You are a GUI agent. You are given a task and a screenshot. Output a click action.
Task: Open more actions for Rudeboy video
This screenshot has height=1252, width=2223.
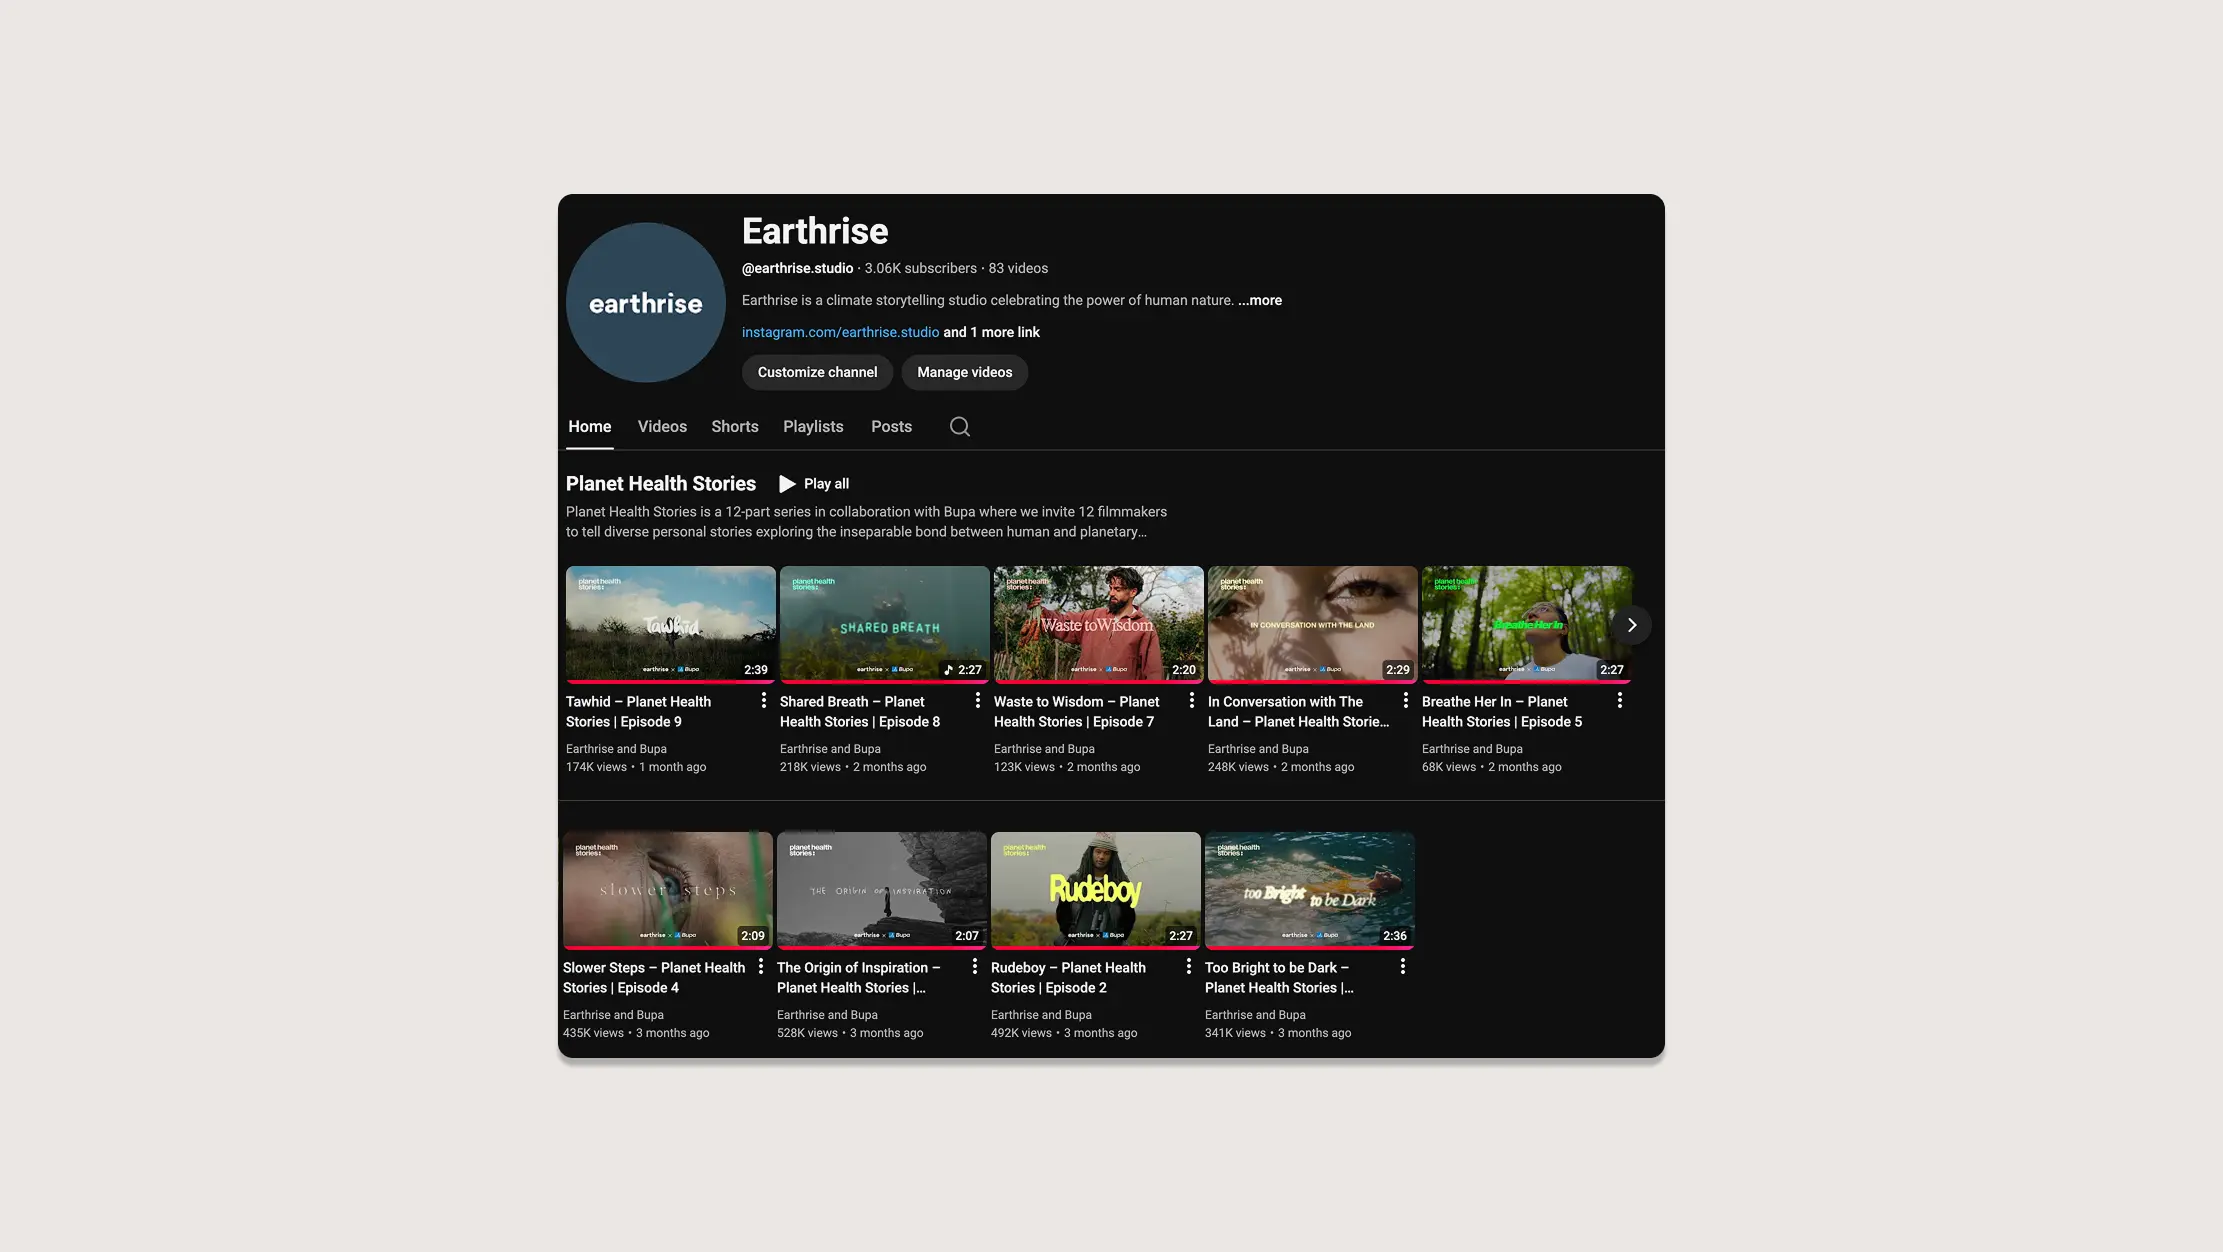[x=1188, y=967]
